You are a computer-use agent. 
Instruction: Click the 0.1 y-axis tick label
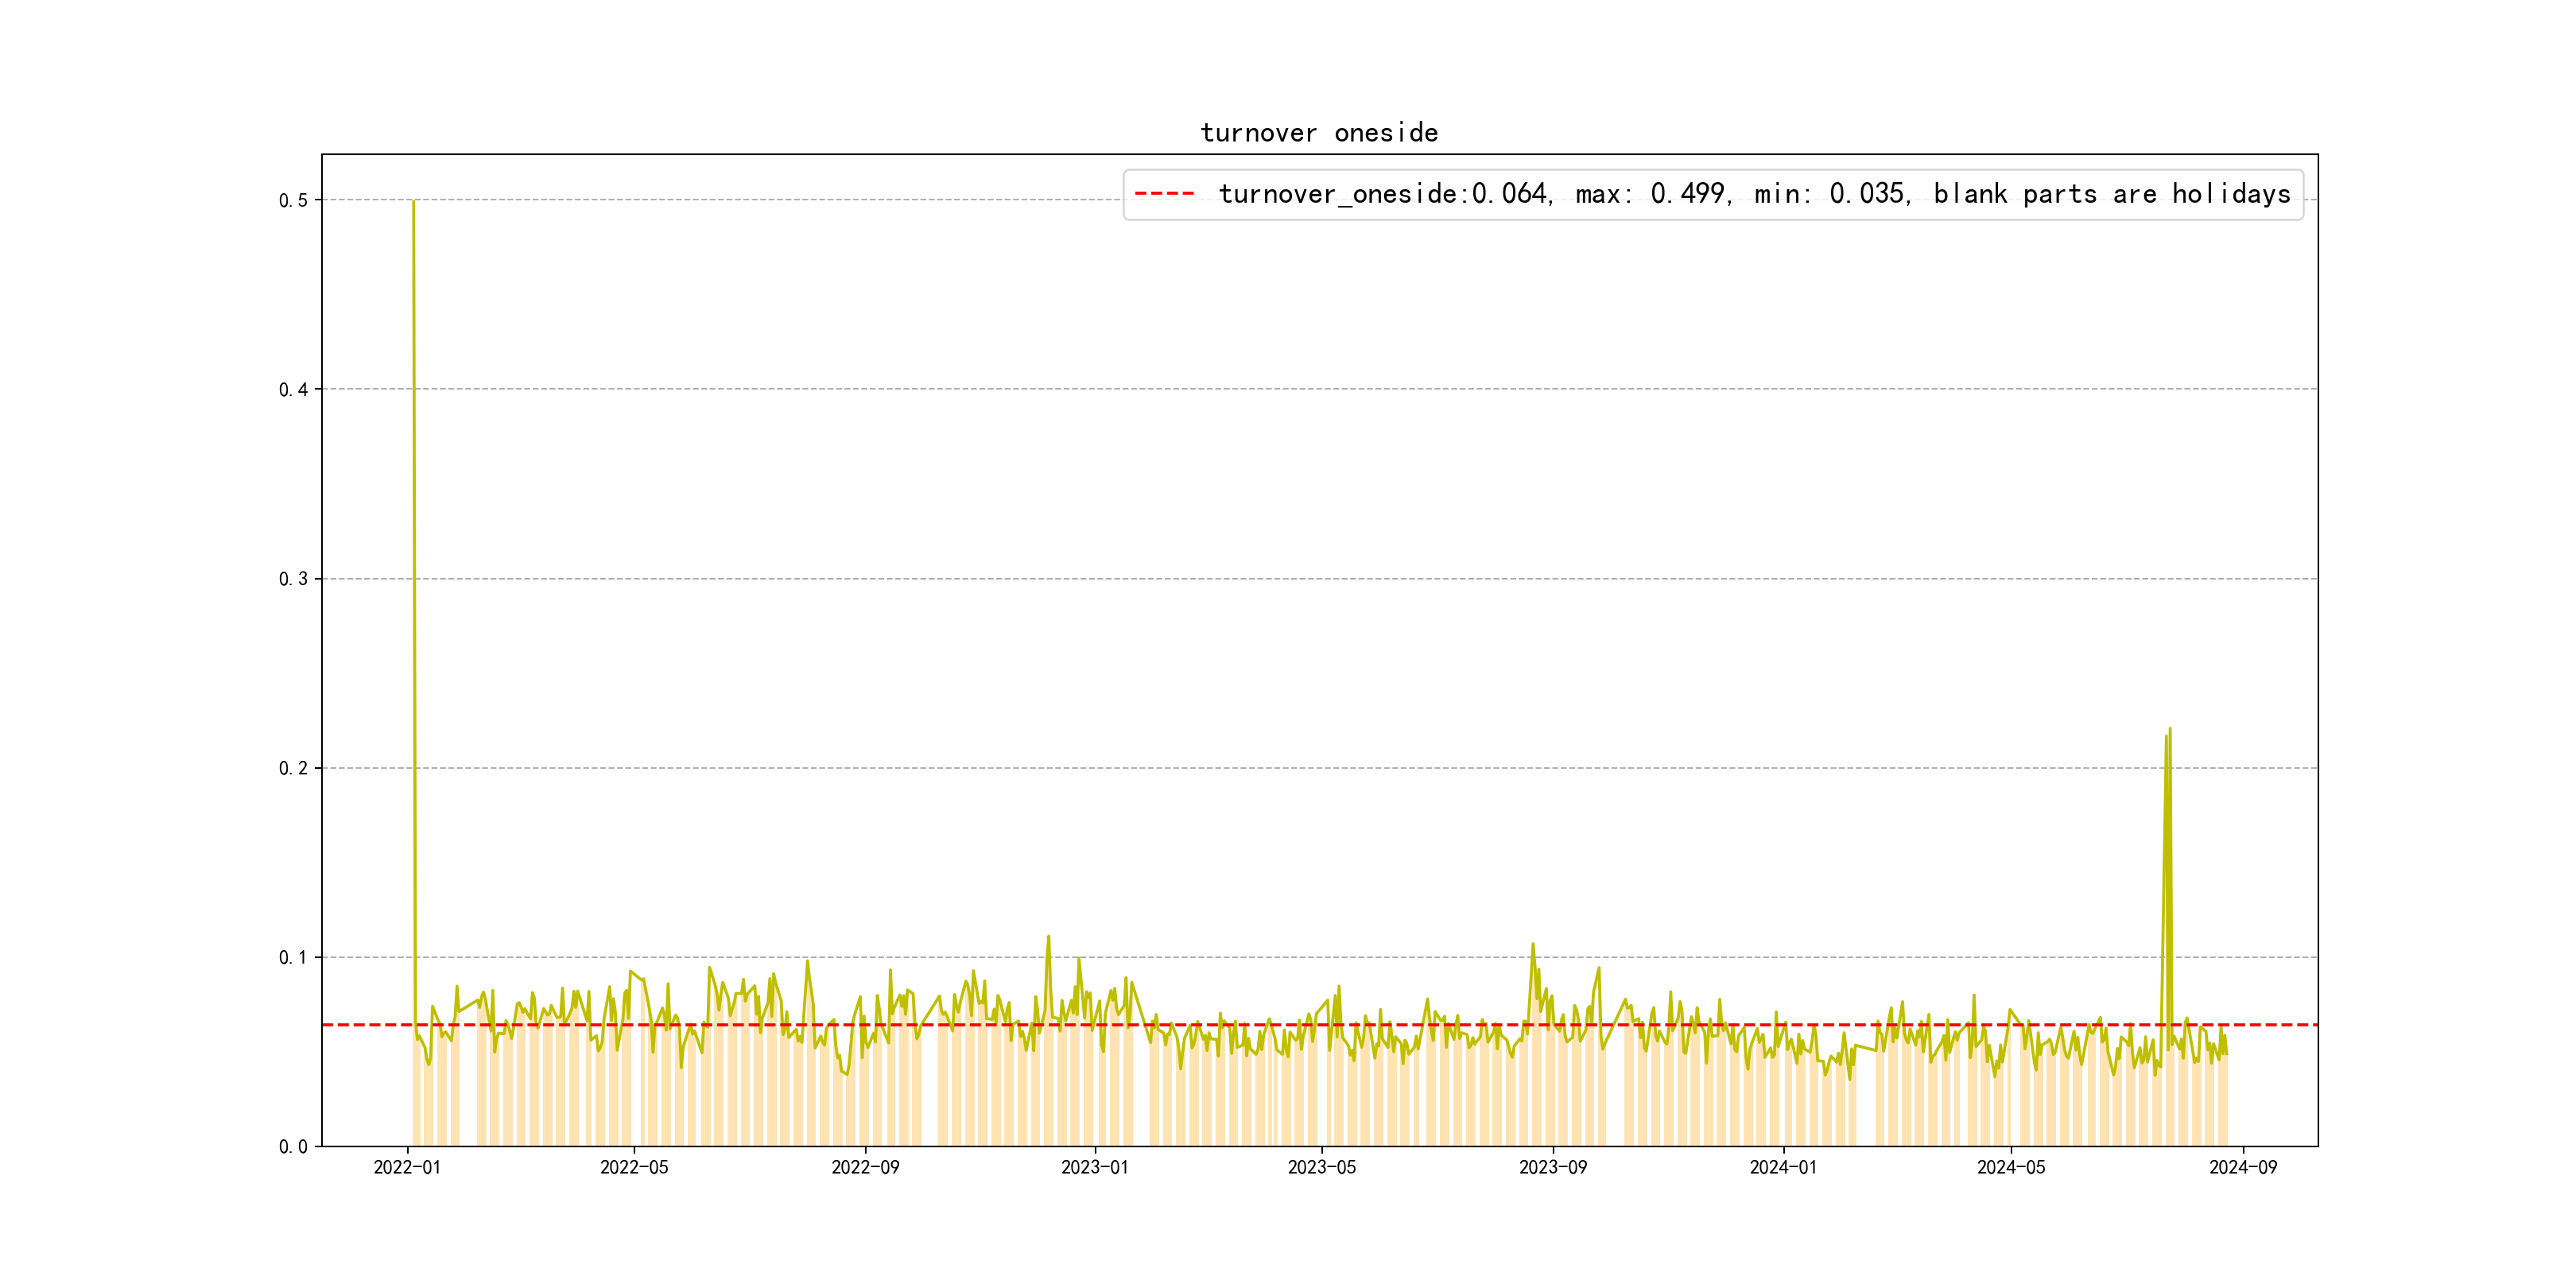pos(293,958)
